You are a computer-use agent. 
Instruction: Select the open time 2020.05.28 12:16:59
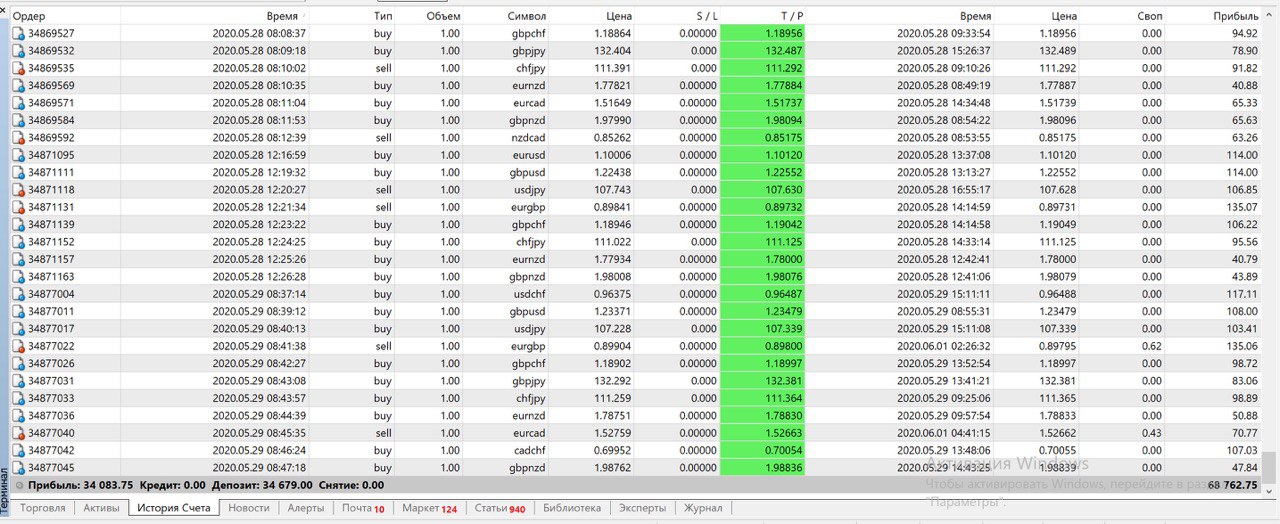259,155
